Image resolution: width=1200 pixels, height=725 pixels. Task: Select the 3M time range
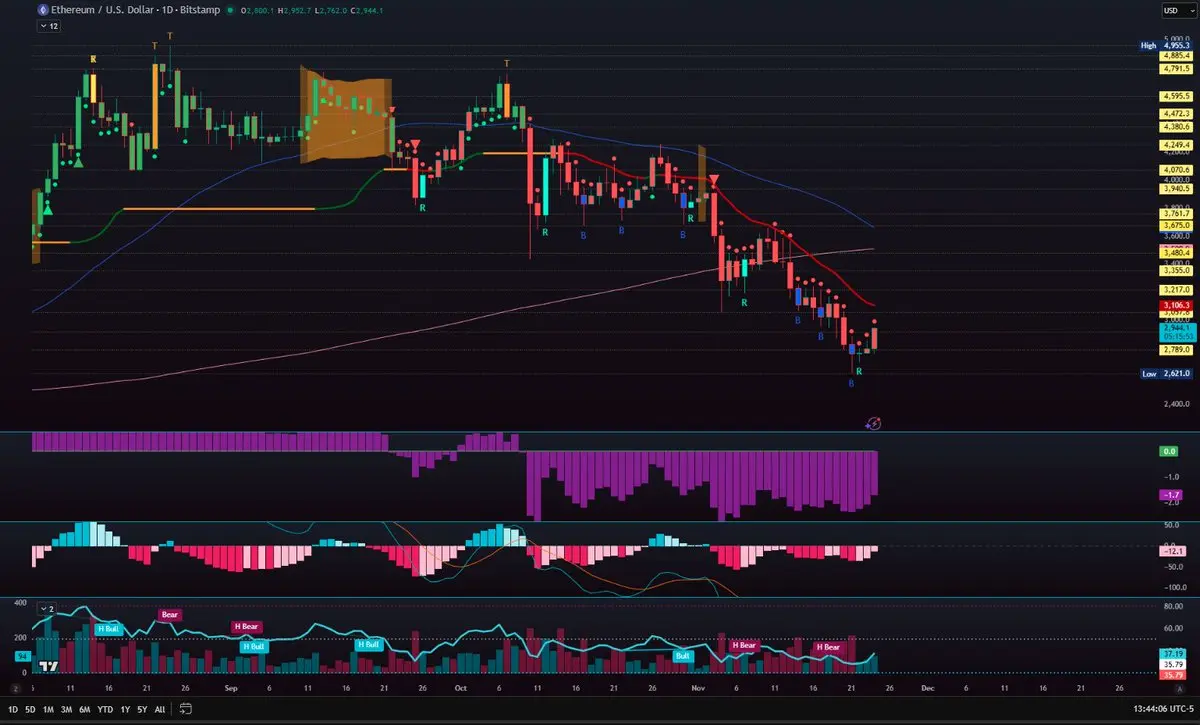tap(66, 709)
